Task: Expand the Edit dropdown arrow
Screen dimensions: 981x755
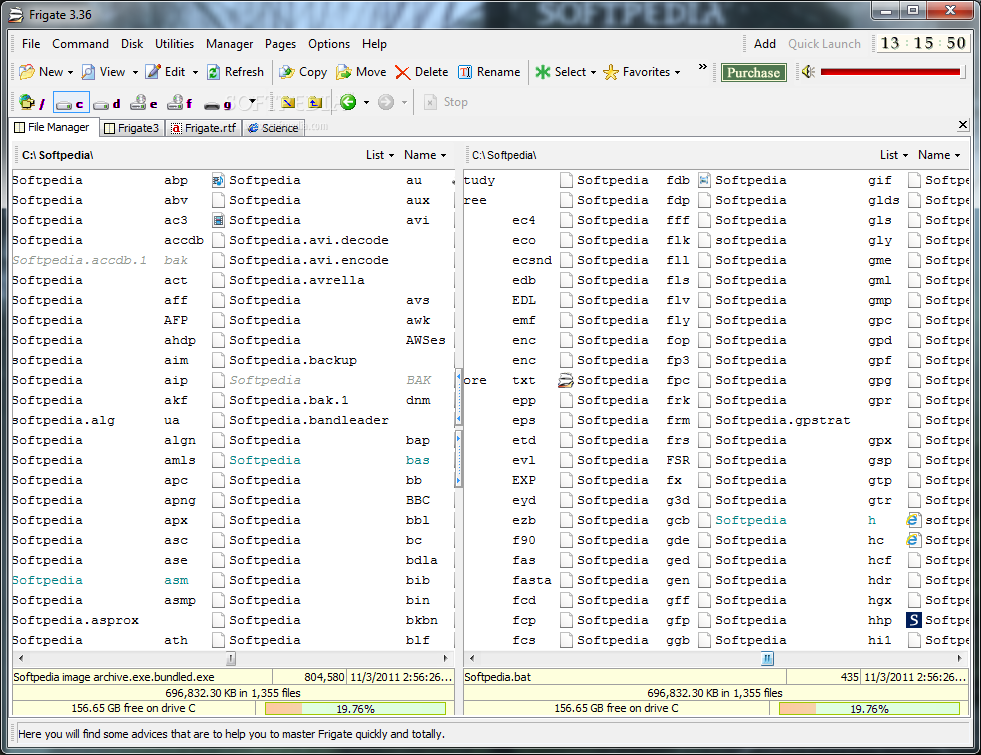Action: (195, 73)
